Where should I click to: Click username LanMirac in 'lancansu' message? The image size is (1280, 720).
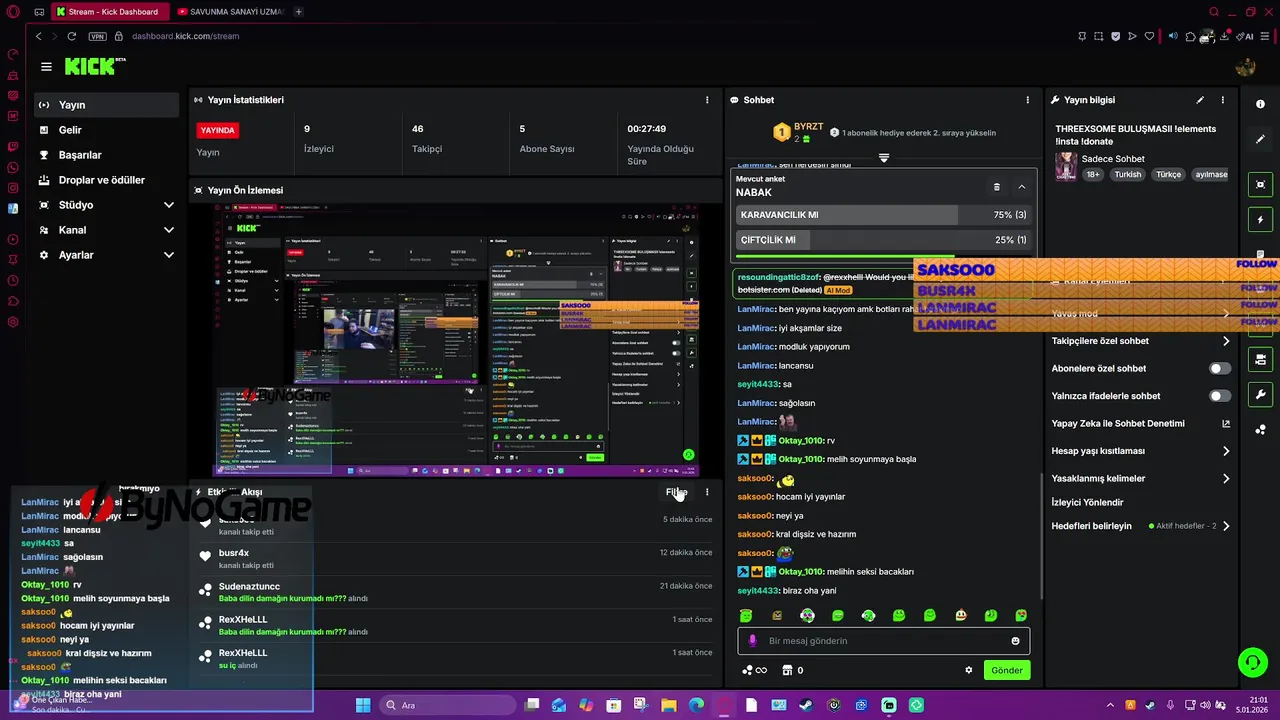(x=756, y=366)
